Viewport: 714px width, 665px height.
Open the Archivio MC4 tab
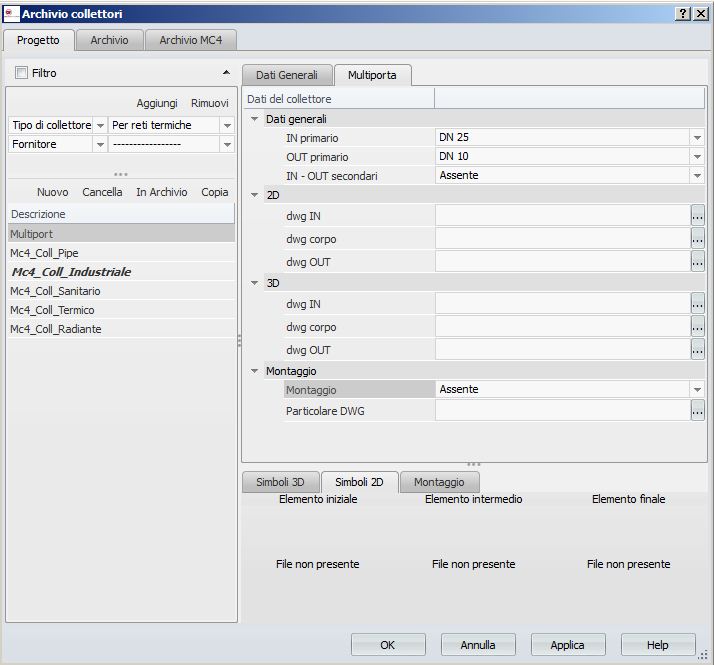tap(190, 40)
